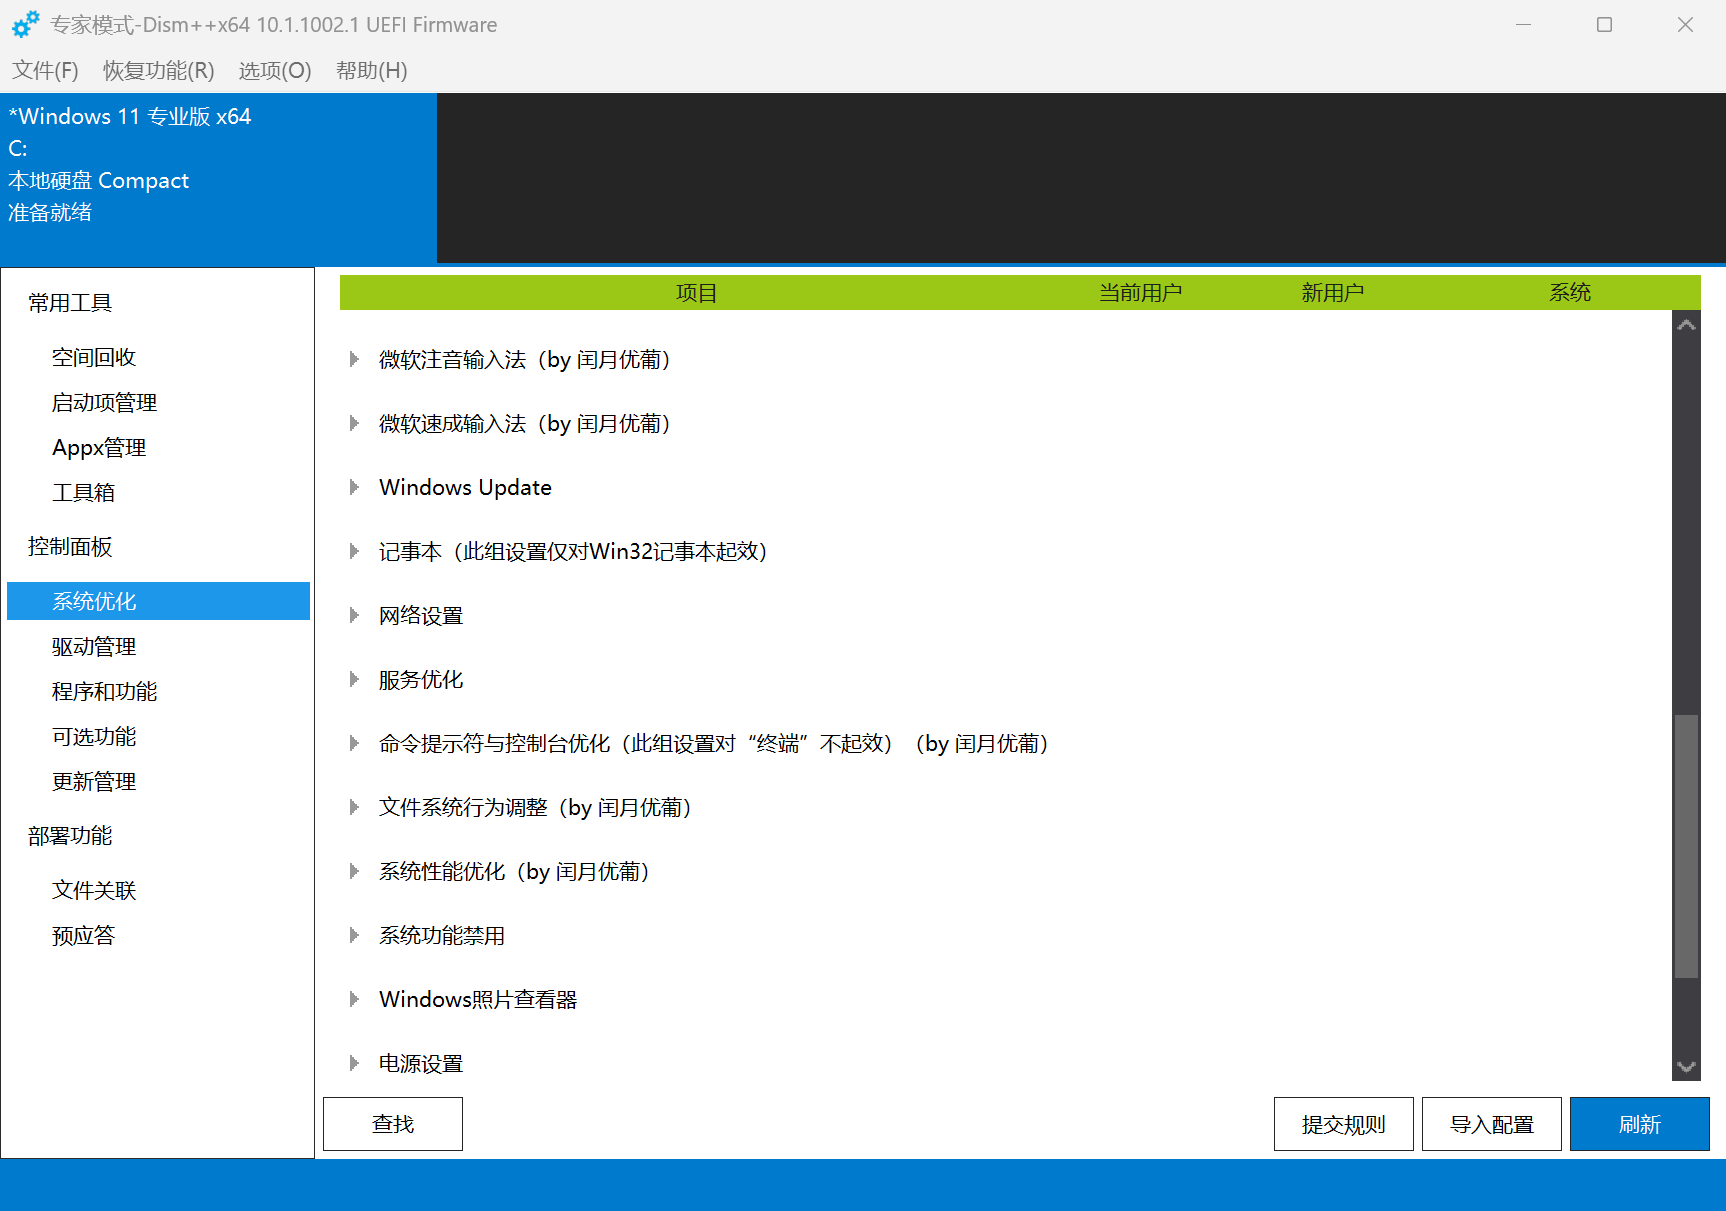Image resolution: width=1726 pixels, height=1211 pixels.
Task: Expand the 命令提示符与控制台优化 group arrow
Action: coord(354,743)
